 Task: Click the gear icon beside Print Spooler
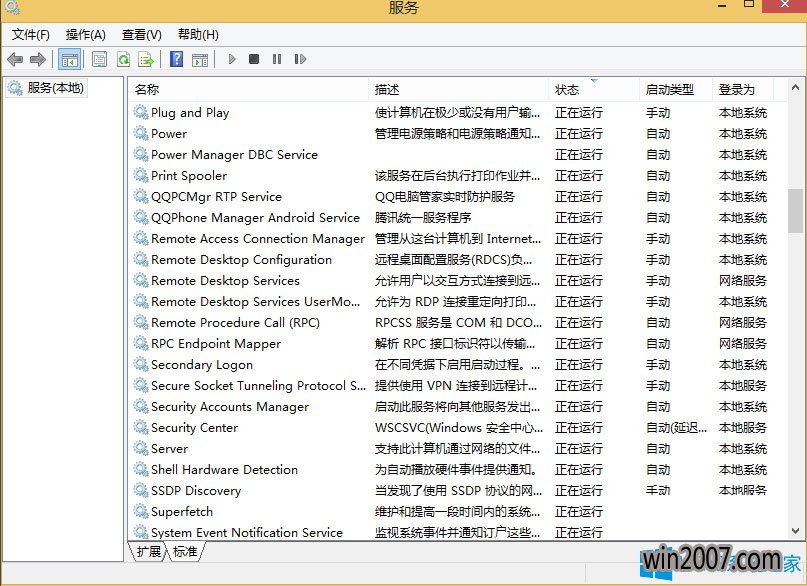pos(141,175)
